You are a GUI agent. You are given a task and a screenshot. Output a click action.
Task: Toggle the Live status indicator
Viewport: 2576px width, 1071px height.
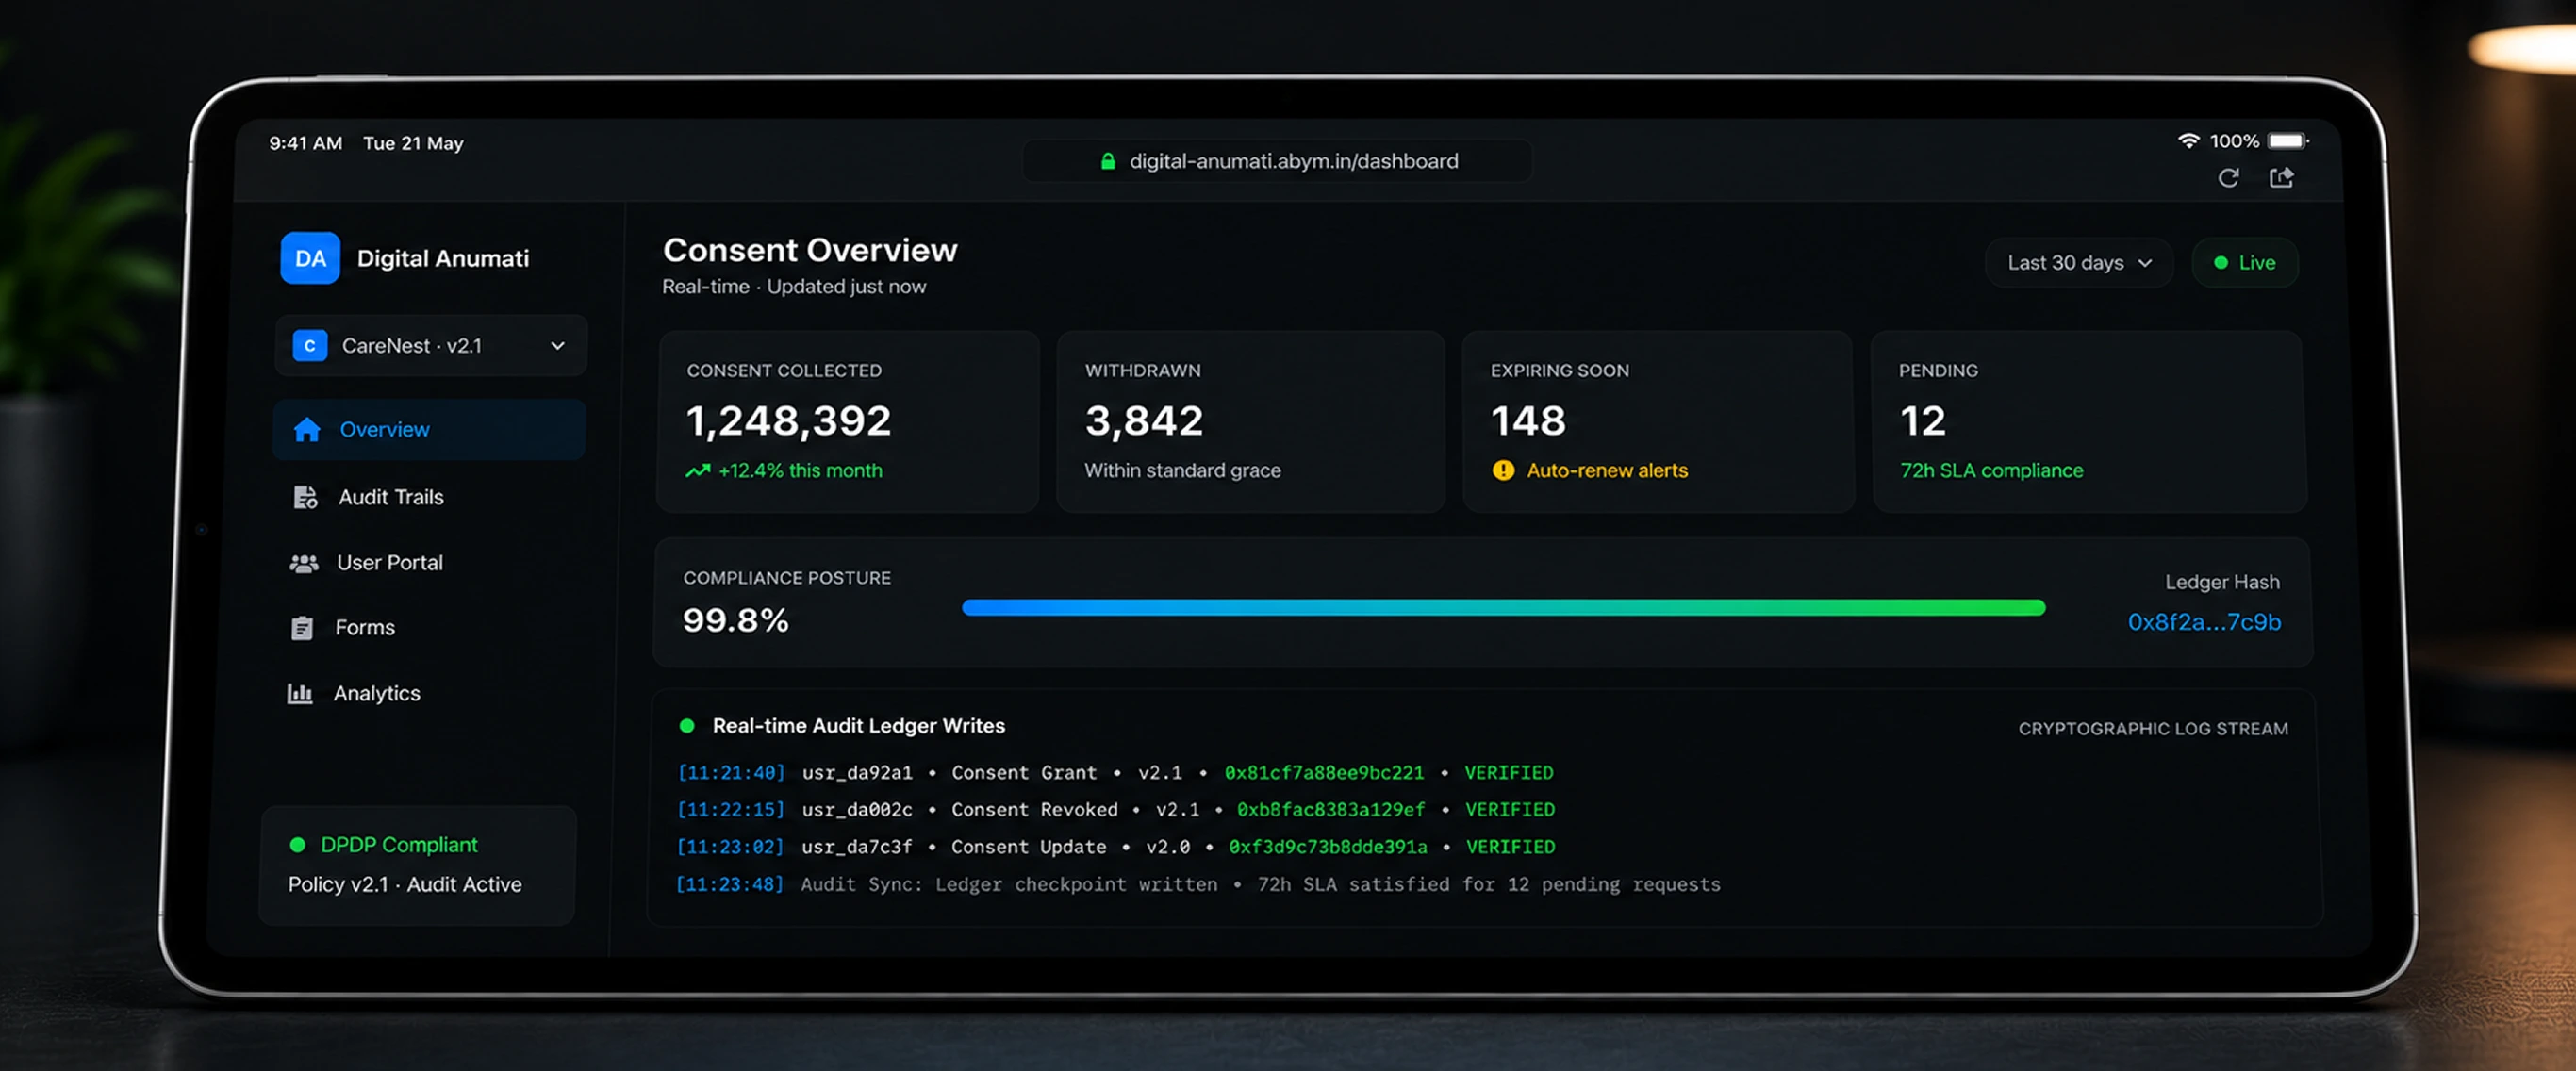pyautogui.click(x=2245, y=263)
